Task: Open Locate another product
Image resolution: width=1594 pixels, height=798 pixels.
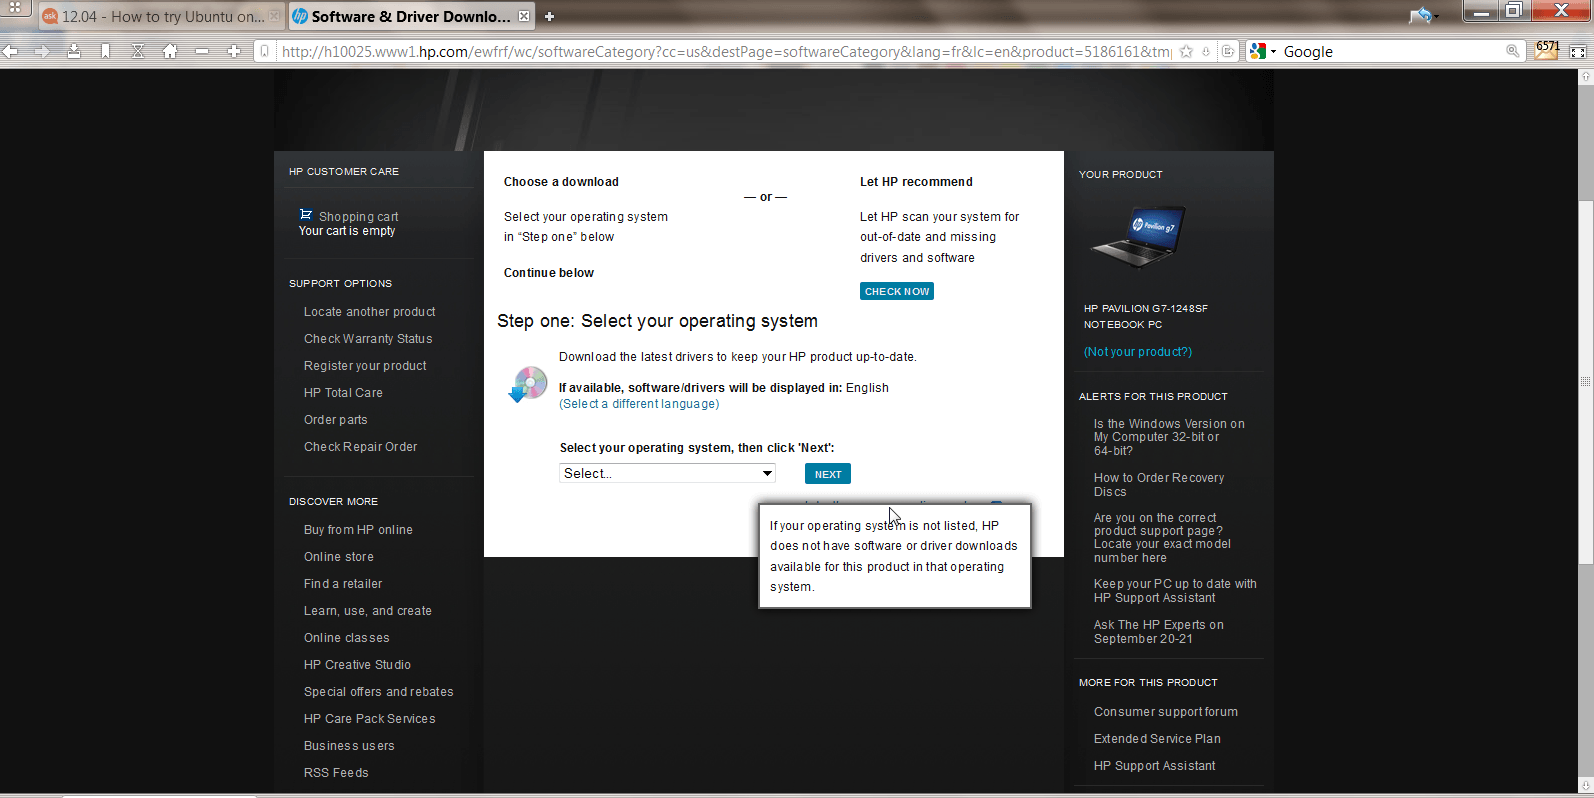Action: (x=370, y=312)
